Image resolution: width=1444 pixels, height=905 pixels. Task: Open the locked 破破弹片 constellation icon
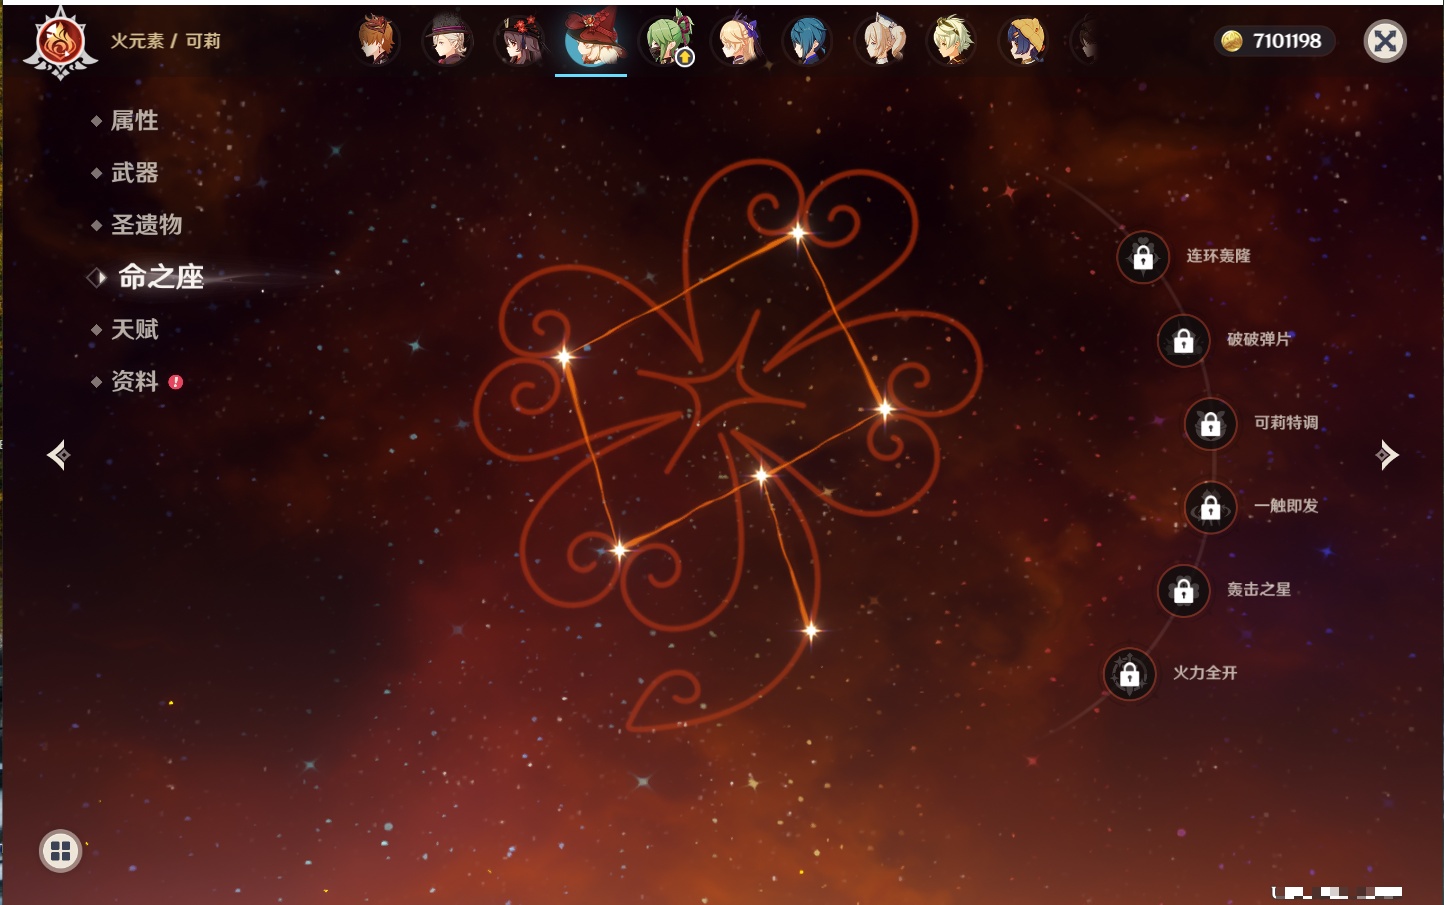pyautogui.click(x=1184, y=341)
